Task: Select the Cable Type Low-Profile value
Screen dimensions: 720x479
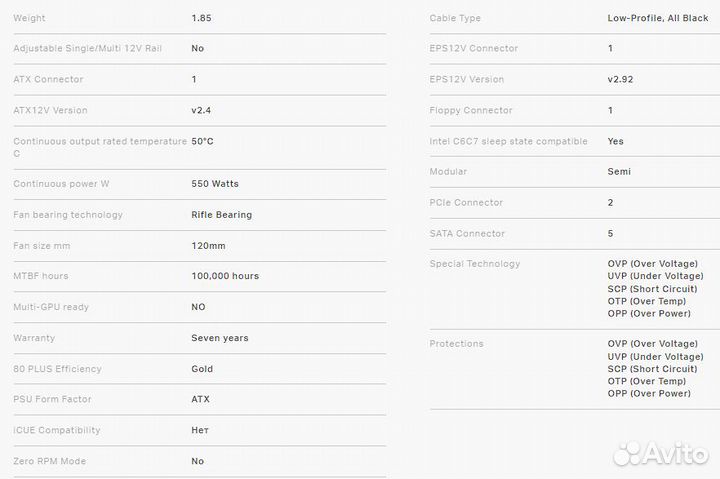Action: pyautogui.click(x=657, y=18)
